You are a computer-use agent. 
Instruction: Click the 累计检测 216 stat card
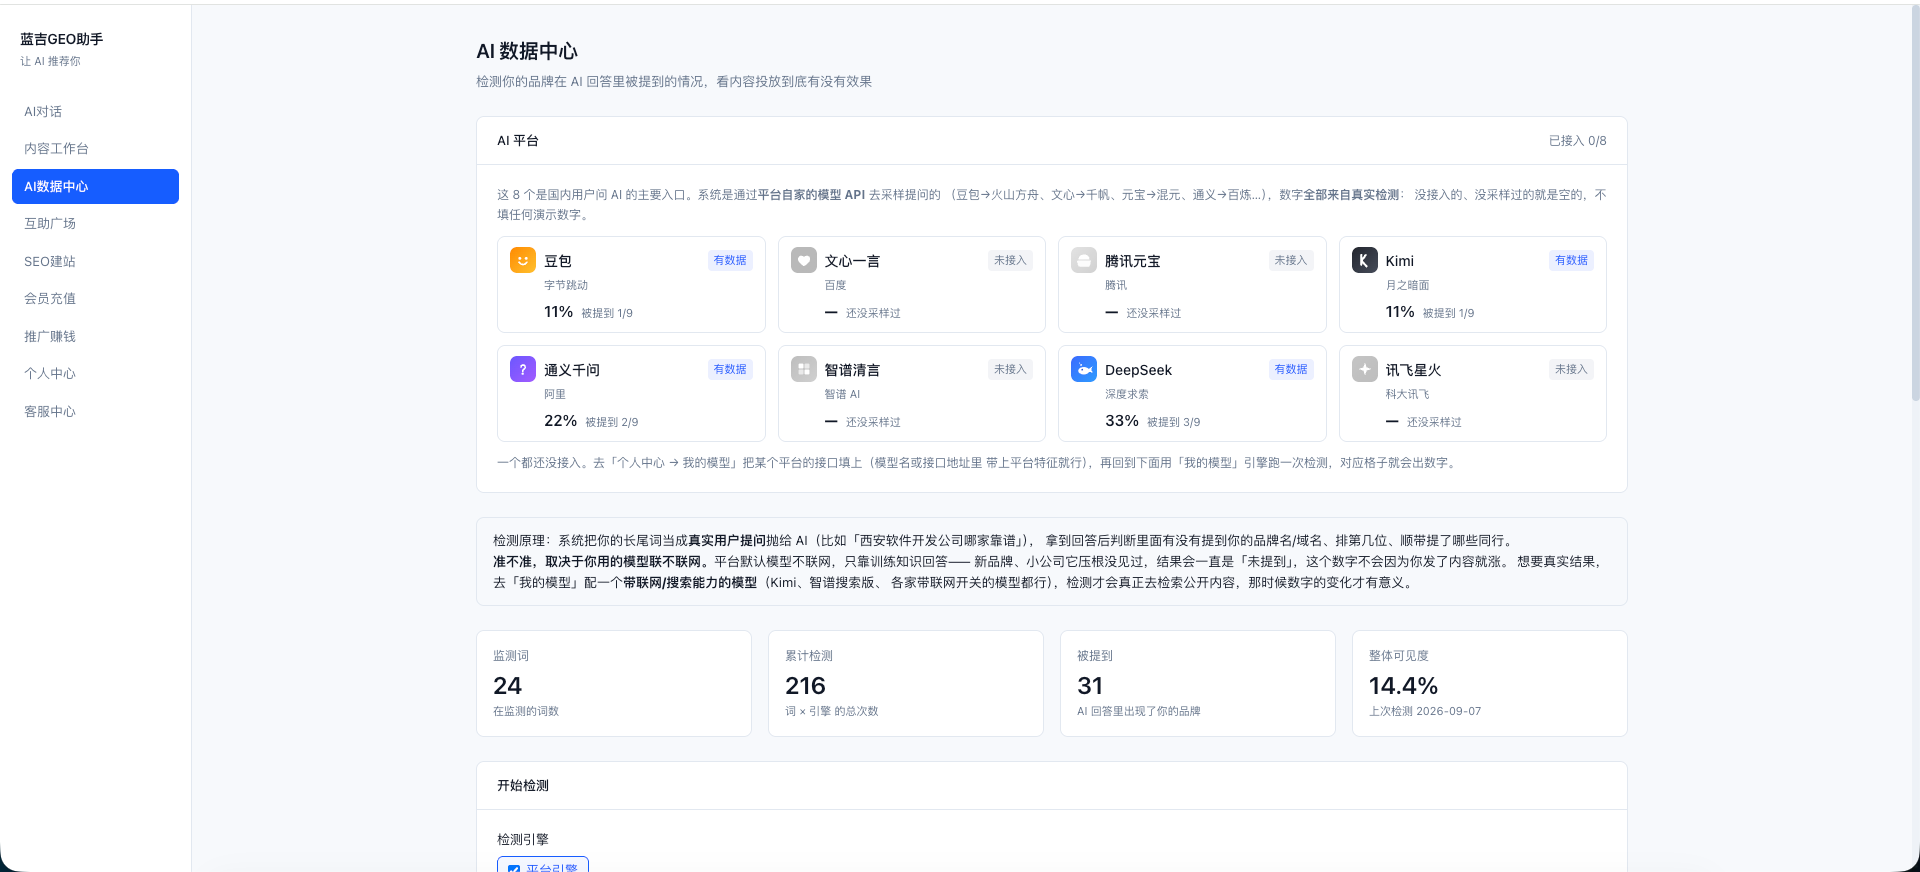pyautogui.click(x=906, y=683)
